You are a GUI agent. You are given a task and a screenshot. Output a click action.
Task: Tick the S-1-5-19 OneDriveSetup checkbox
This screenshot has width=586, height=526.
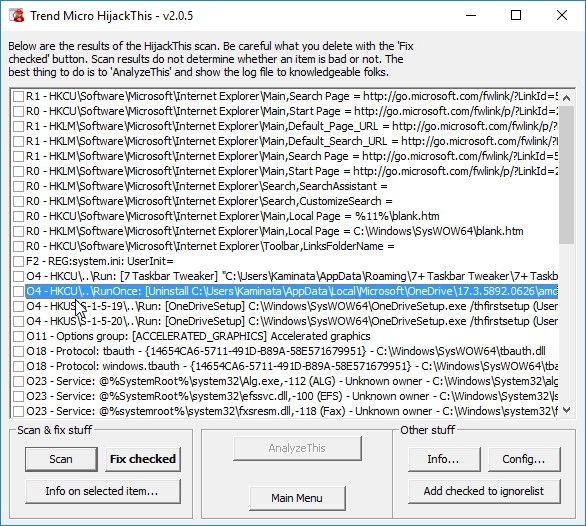click(18, 306)
